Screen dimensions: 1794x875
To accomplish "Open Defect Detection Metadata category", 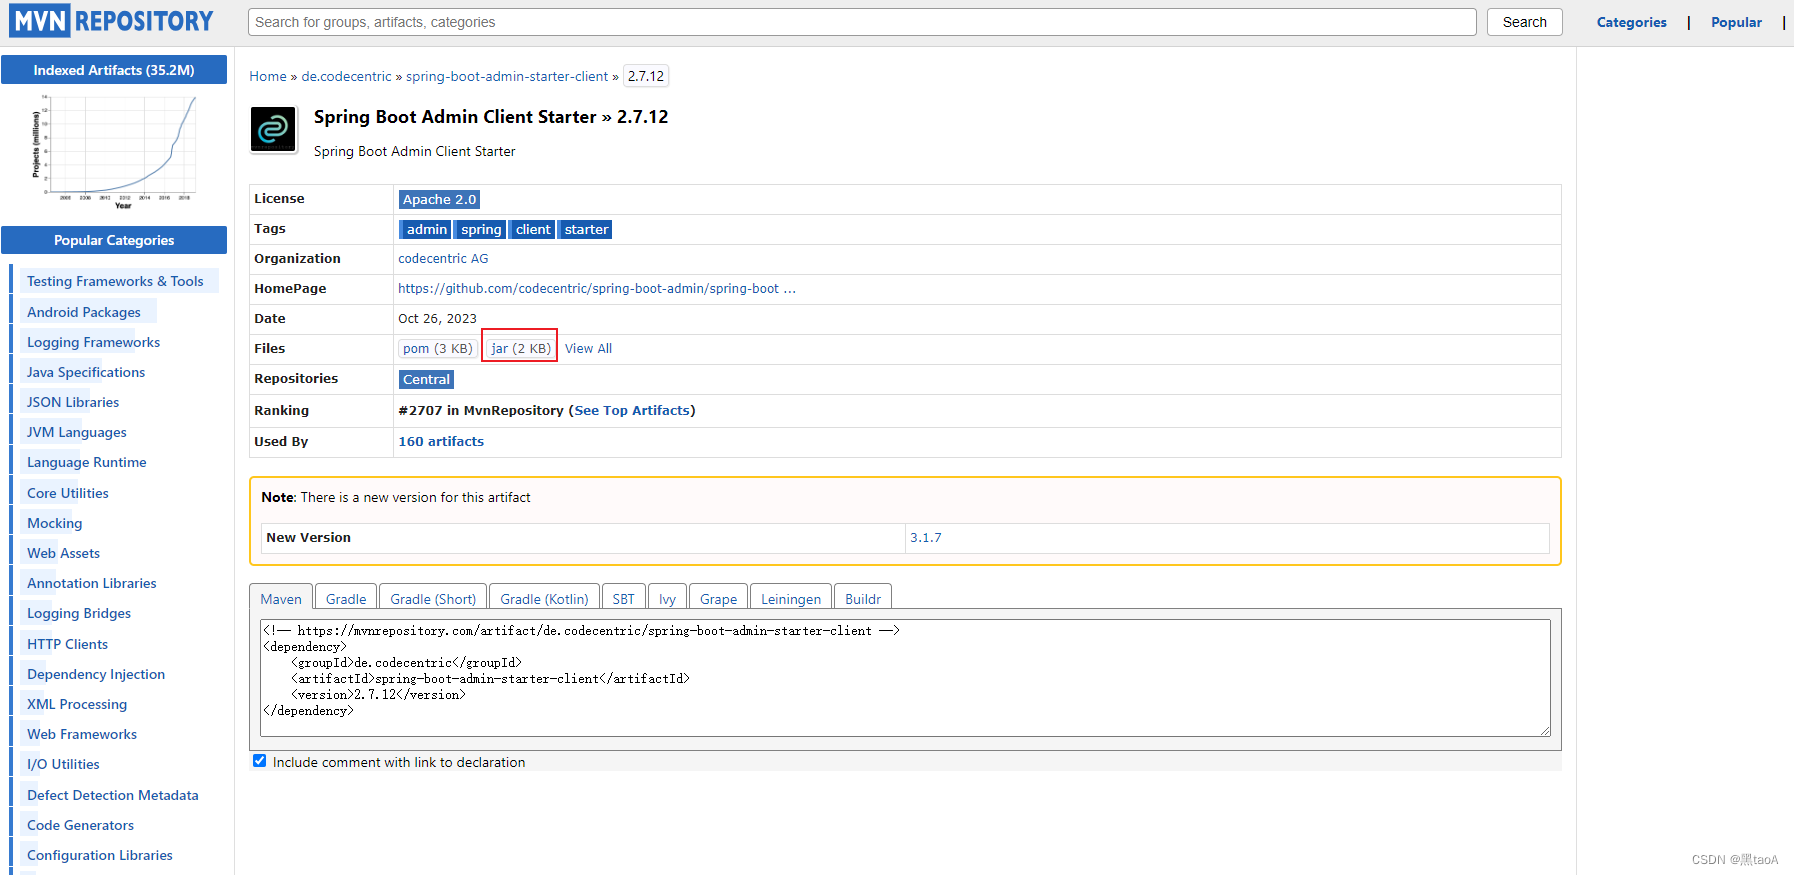I will click(113, 795).
